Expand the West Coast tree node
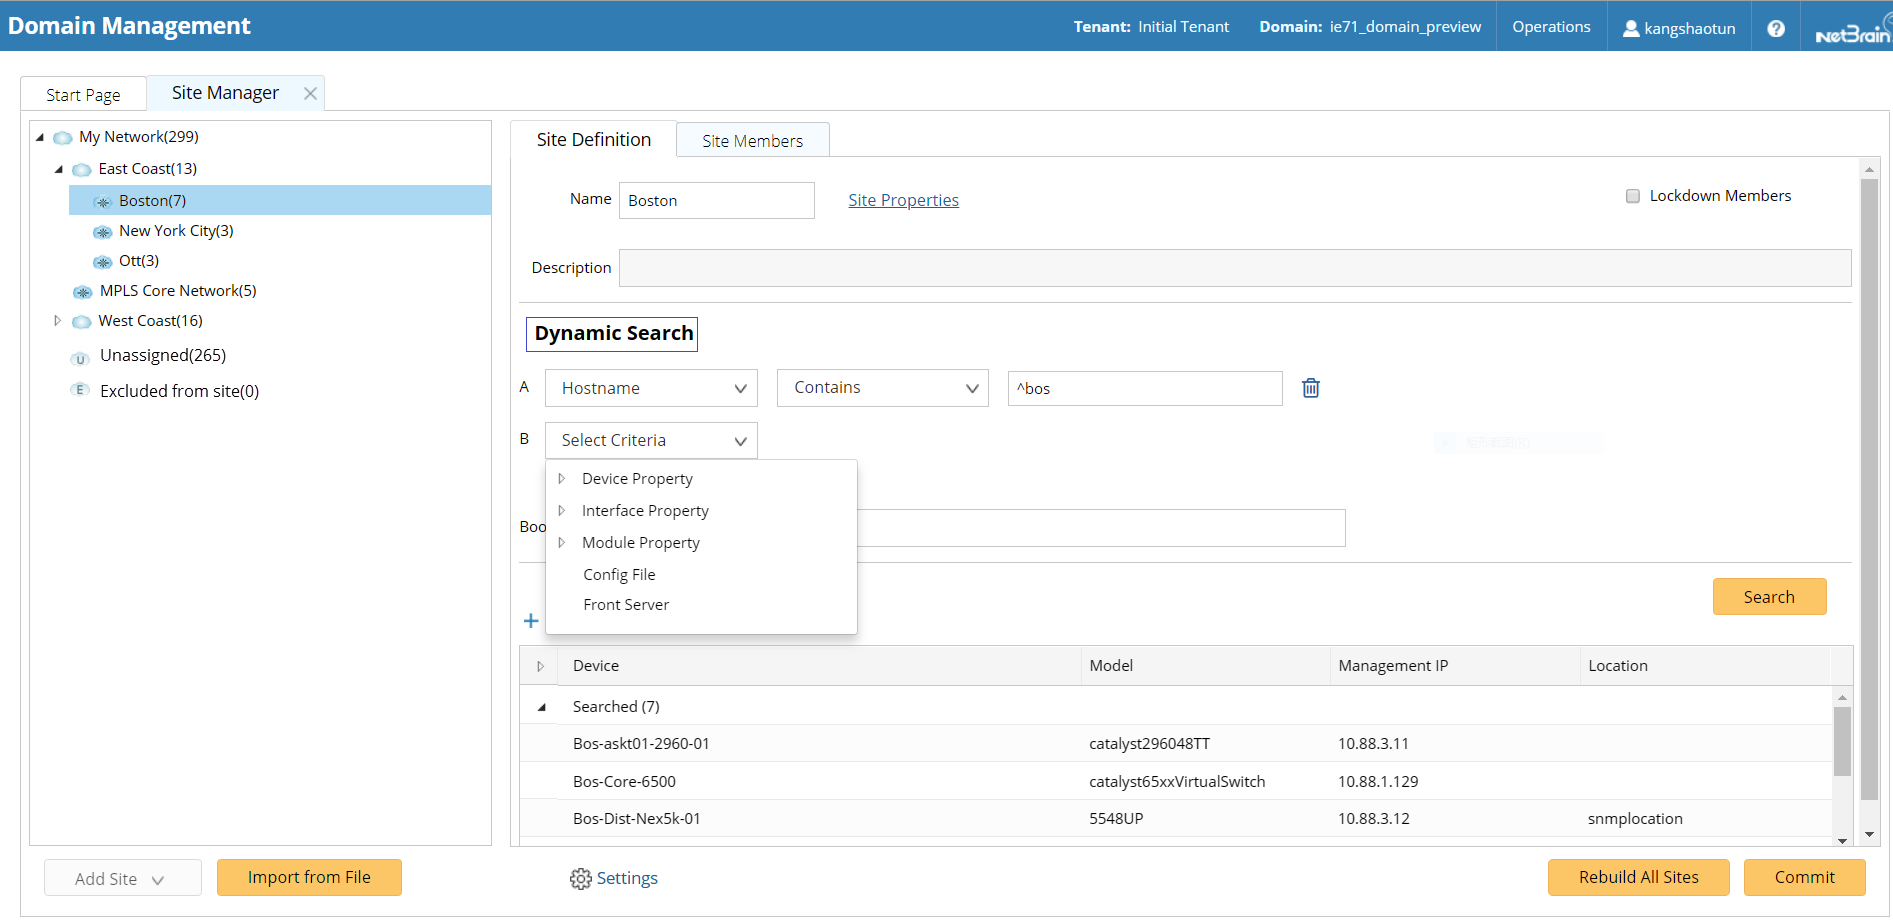Screen dimensions: 1893x922 pos(57,321)
